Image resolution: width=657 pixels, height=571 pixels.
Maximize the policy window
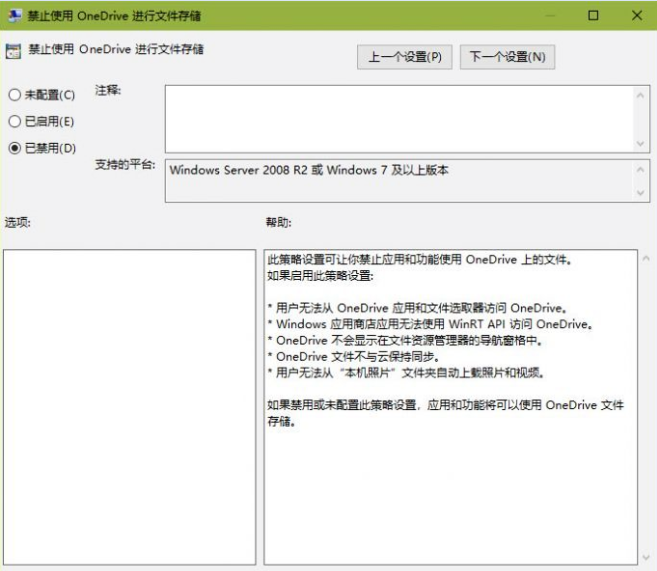click(593, 16)
